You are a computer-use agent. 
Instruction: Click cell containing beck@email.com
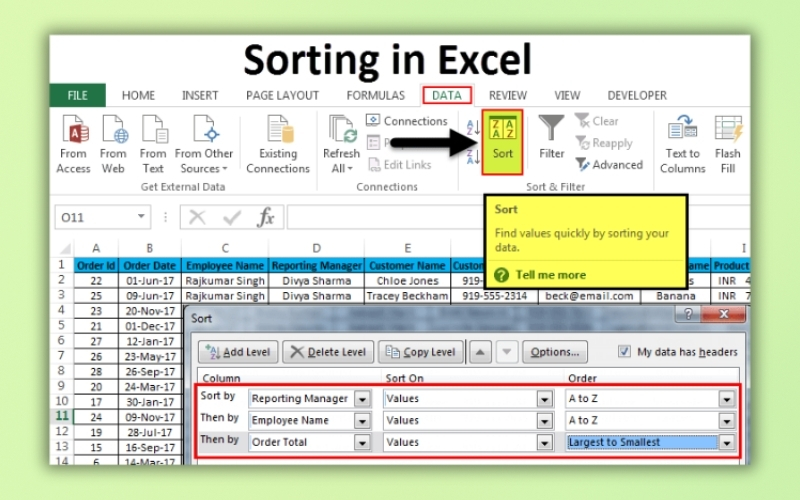pos(589,296)
